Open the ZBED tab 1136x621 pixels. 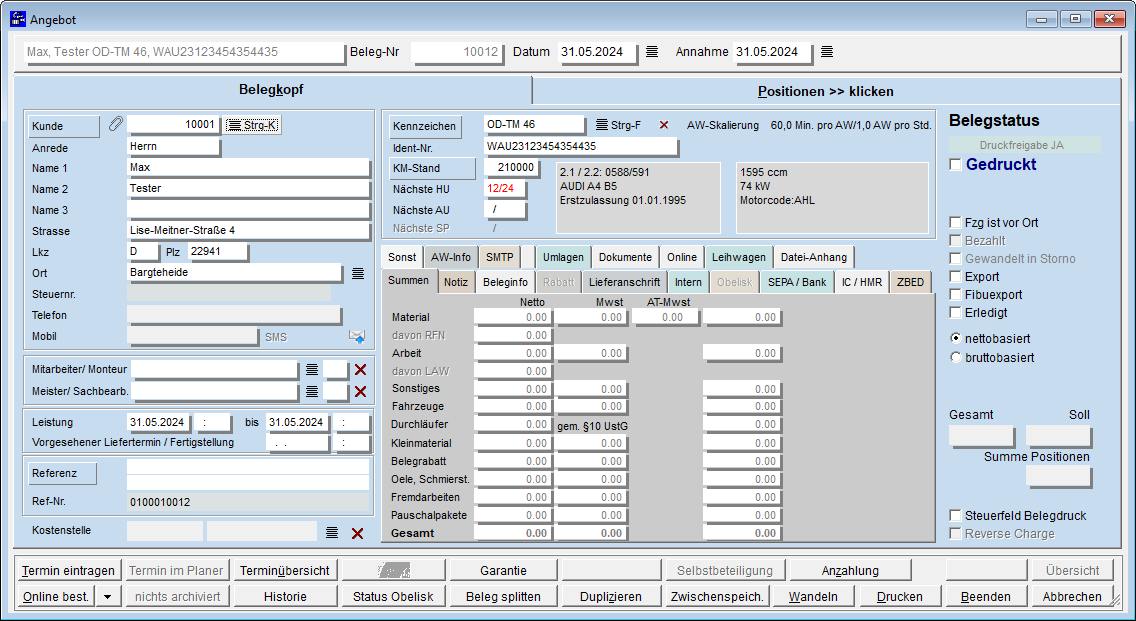coord(910,283)
